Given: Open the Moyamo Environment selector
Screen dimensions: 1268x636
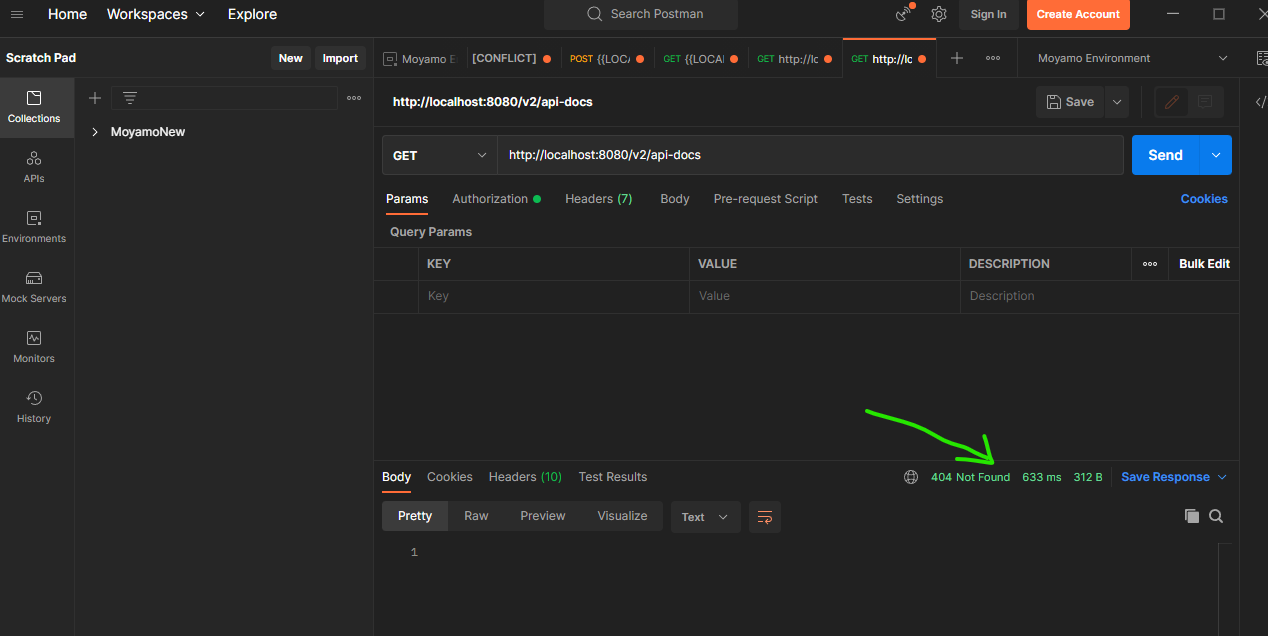Looking at the screenshot, I should 1132,58.
